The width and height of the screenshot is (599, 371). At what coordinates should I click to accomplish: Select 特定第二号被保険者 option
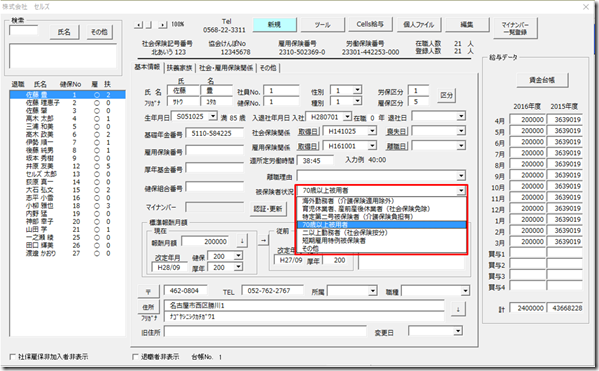381,216
